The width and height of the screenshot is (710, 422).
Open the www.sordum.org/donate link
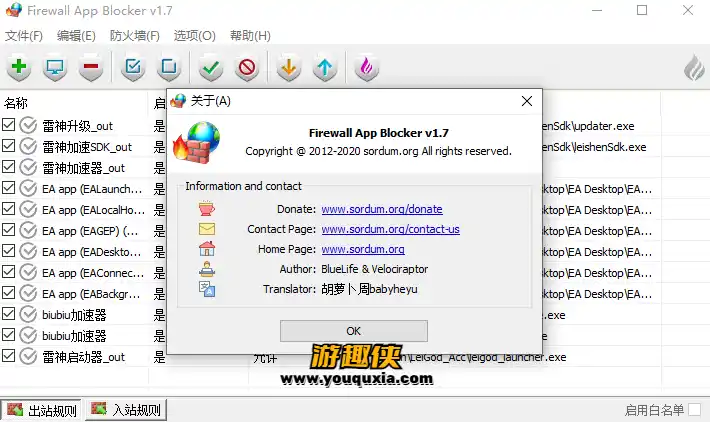382,209
